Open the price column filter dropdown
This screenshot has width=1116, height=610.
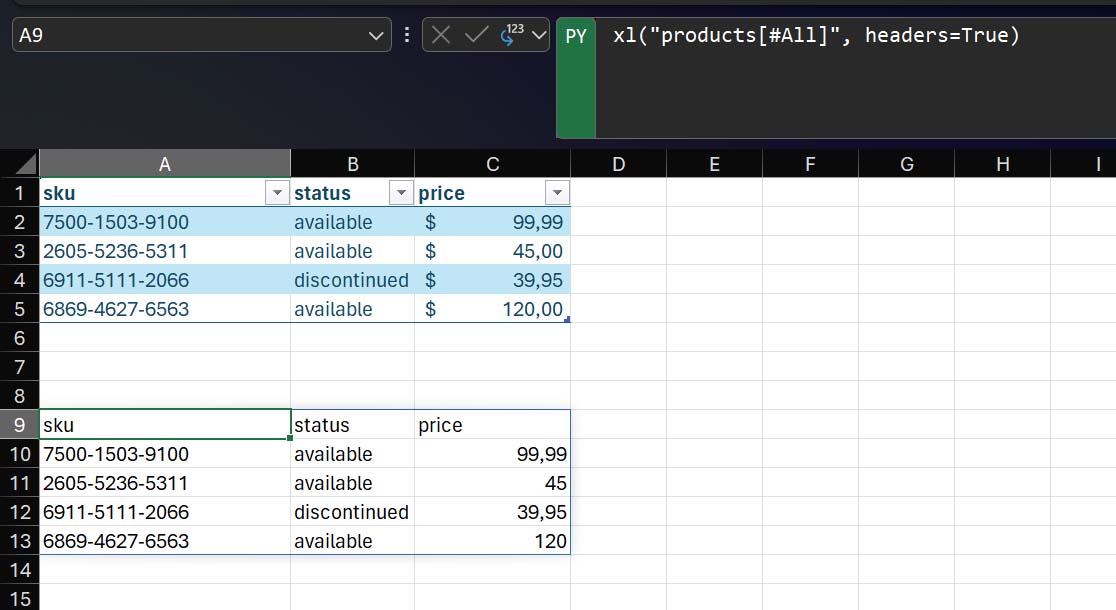557,193
